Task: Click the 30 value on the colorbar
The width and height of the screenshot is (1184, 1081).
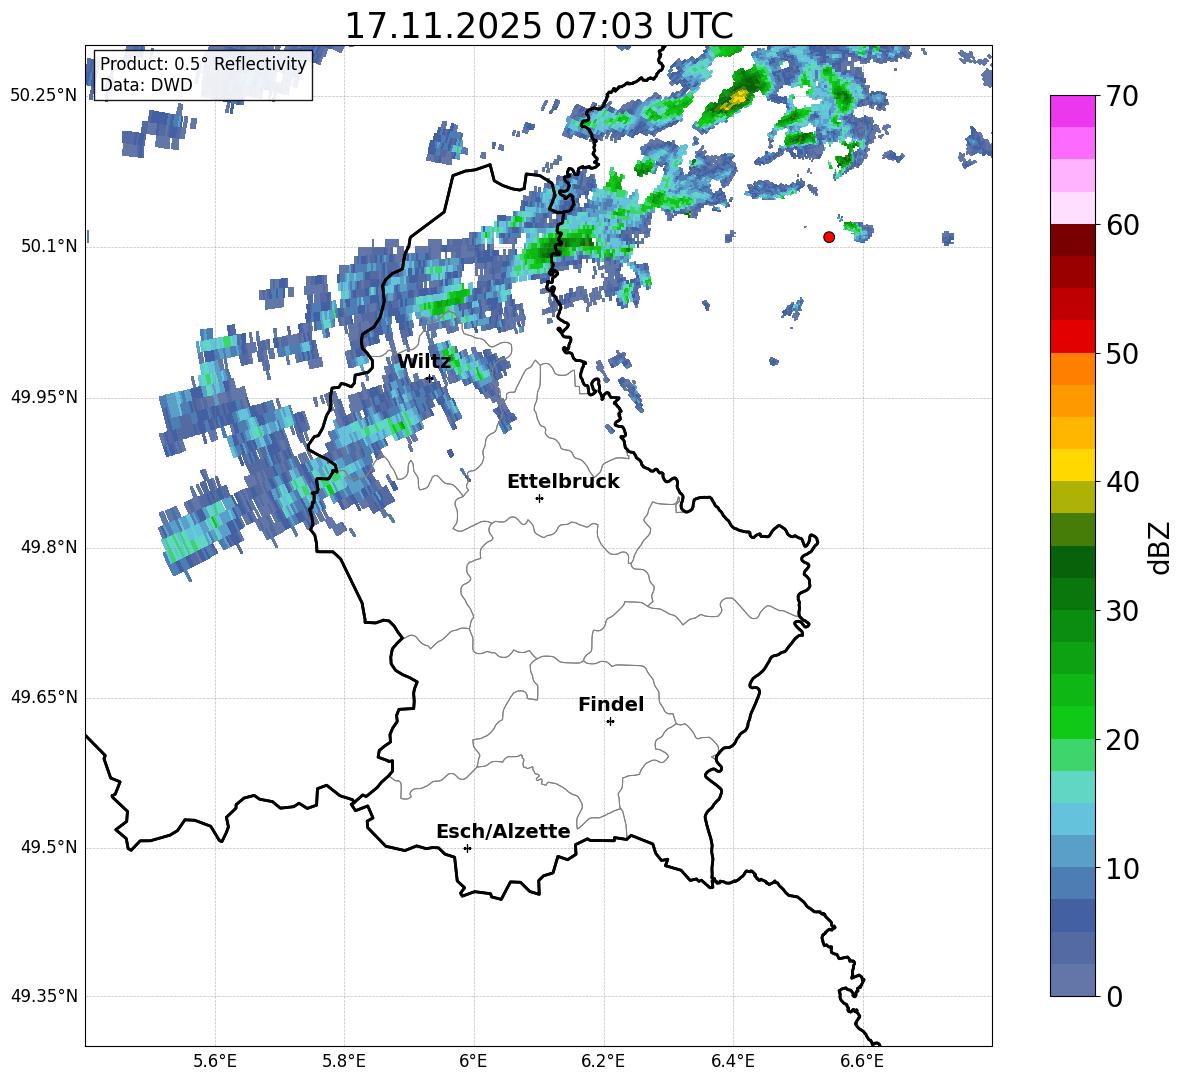Action: pyautogui.click(x=1122, y=611)
